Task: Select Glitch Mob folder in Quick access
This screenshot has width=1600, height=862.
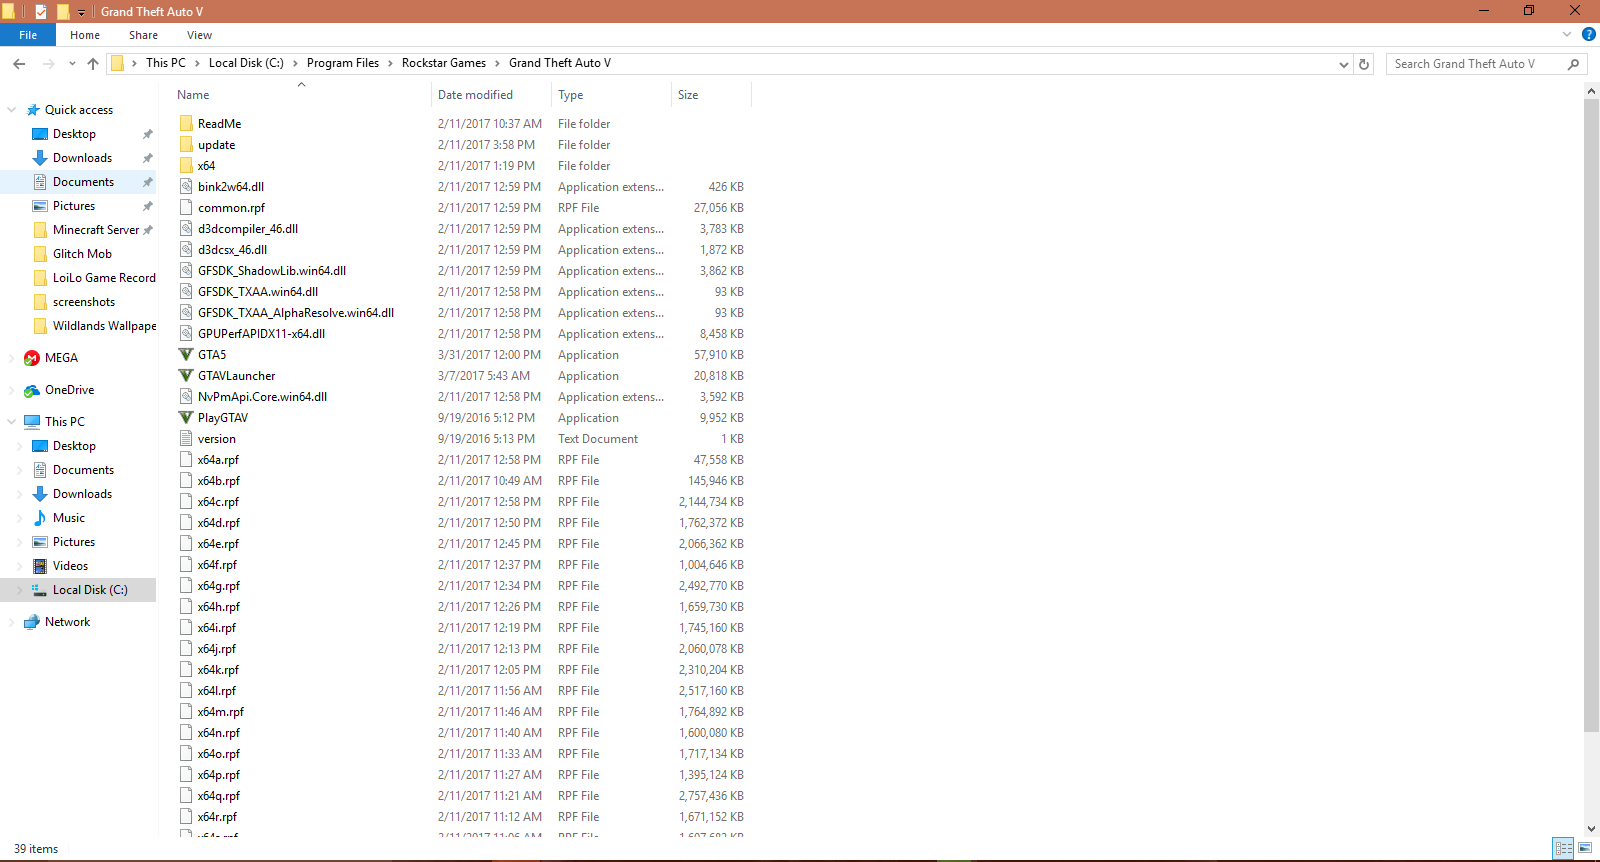Action: 82,254
